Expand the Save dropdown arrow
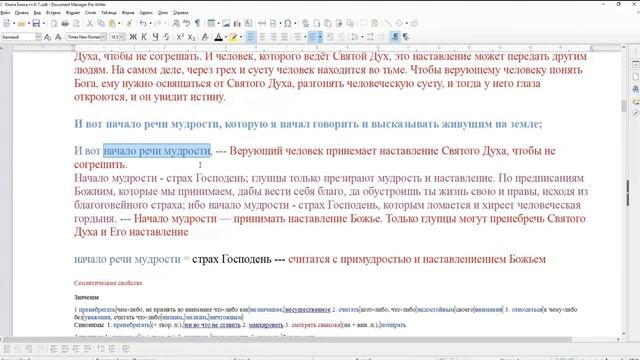The image size is (640, 360). pyautogui.click(x=43, y=23)
